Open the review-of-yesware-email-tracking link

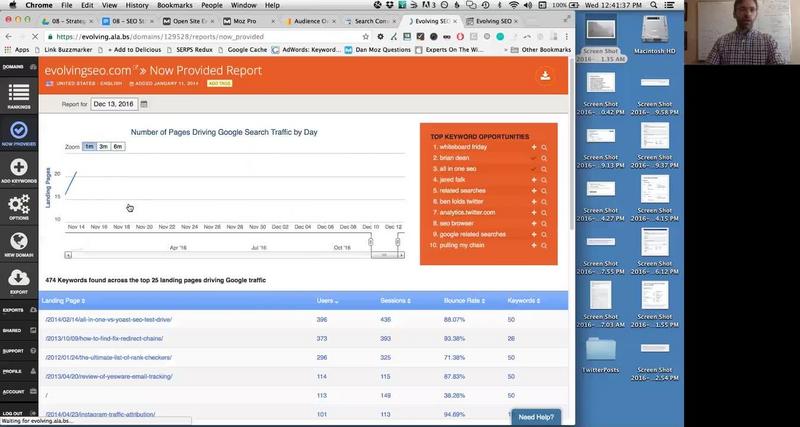(109, 376)
